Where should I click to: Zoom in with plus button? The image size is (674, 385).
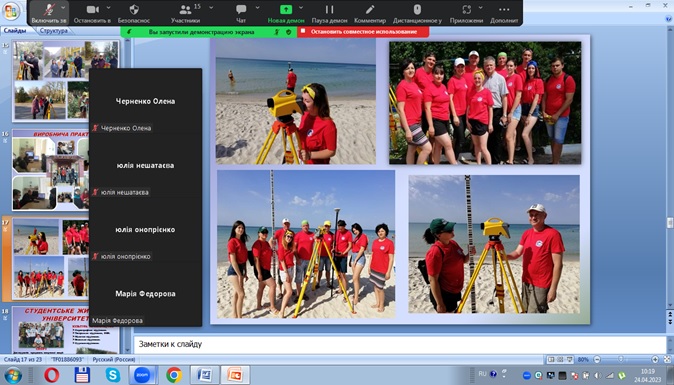[655, 359]
